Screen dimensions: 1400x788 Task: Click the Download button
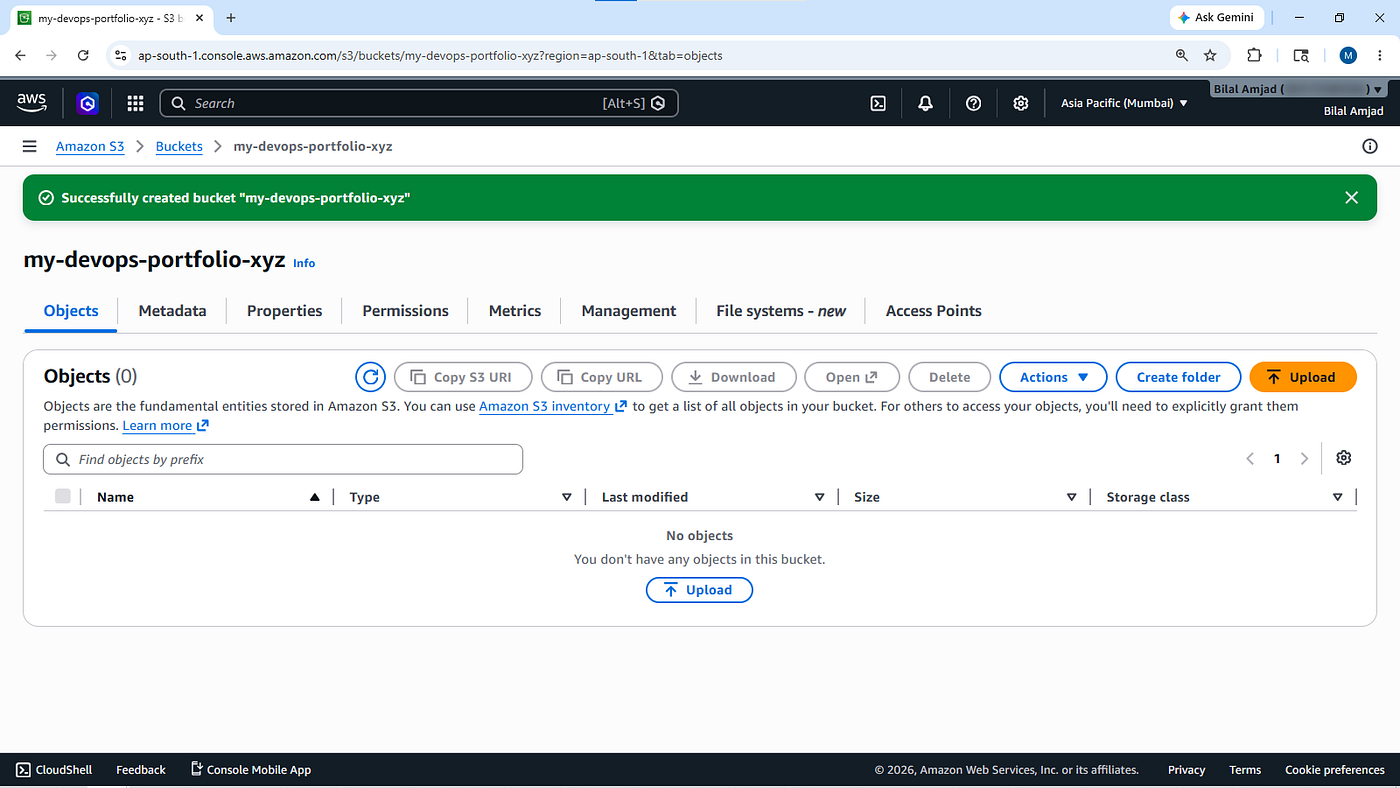[x=733, y=377]
